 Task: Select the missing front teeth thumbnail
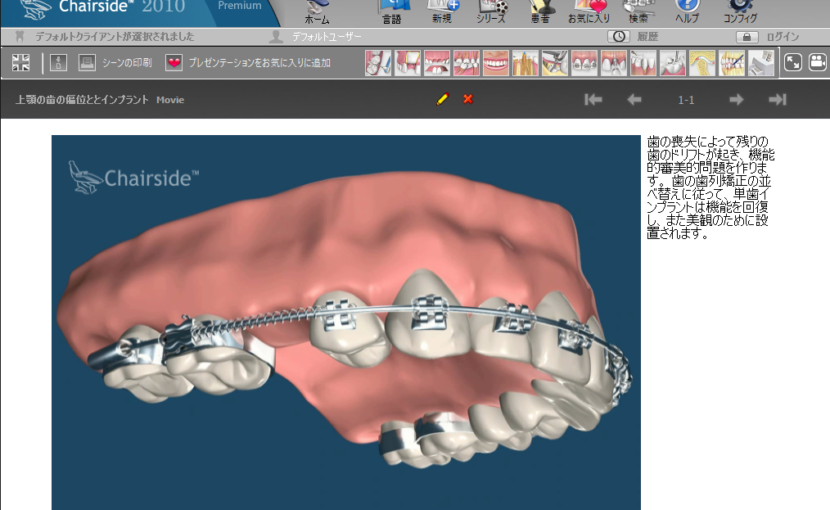tap(437, 63)
